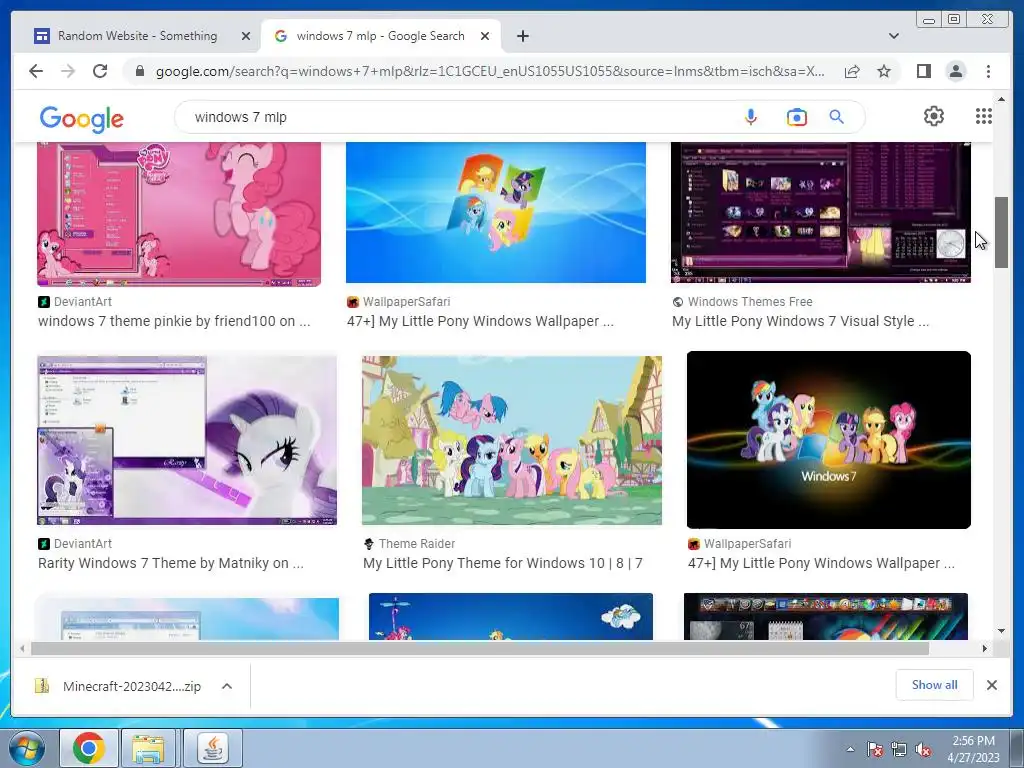
Task: Switch to Random Website - Something tab
Action: [138, 36]
